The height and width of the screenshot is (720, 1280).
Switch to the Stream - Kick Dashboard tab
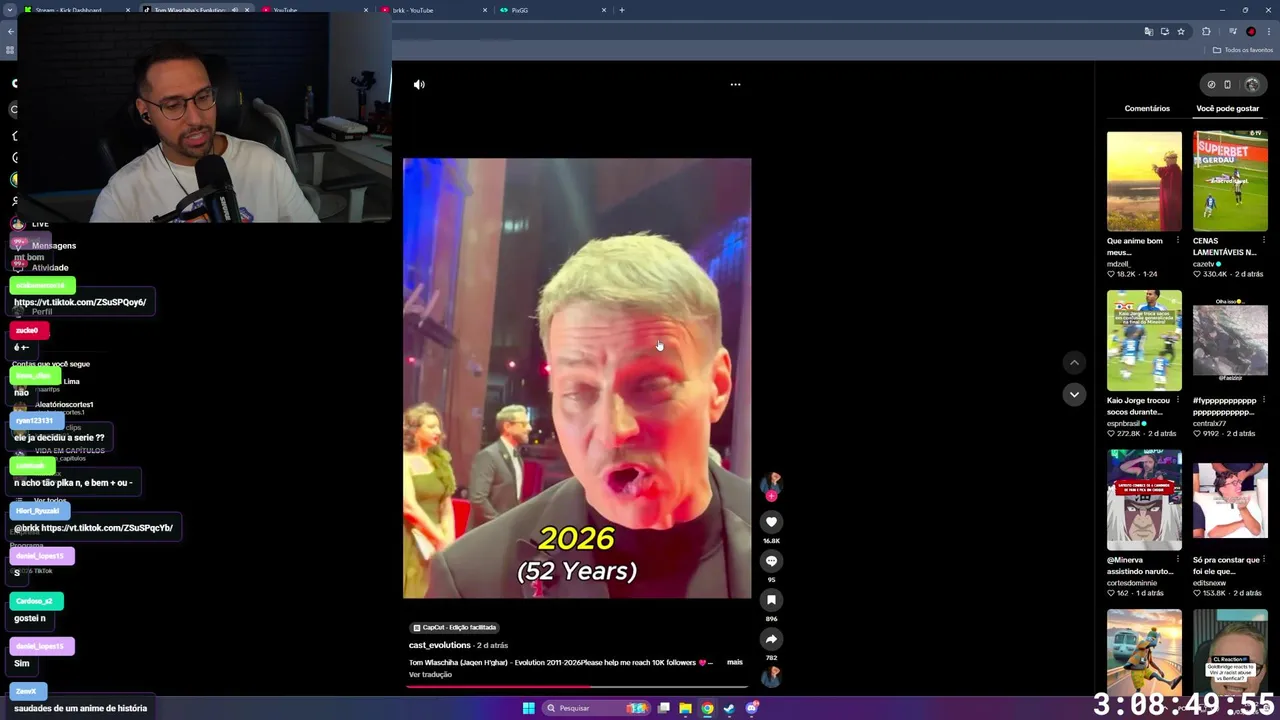[x=78, y=10]
